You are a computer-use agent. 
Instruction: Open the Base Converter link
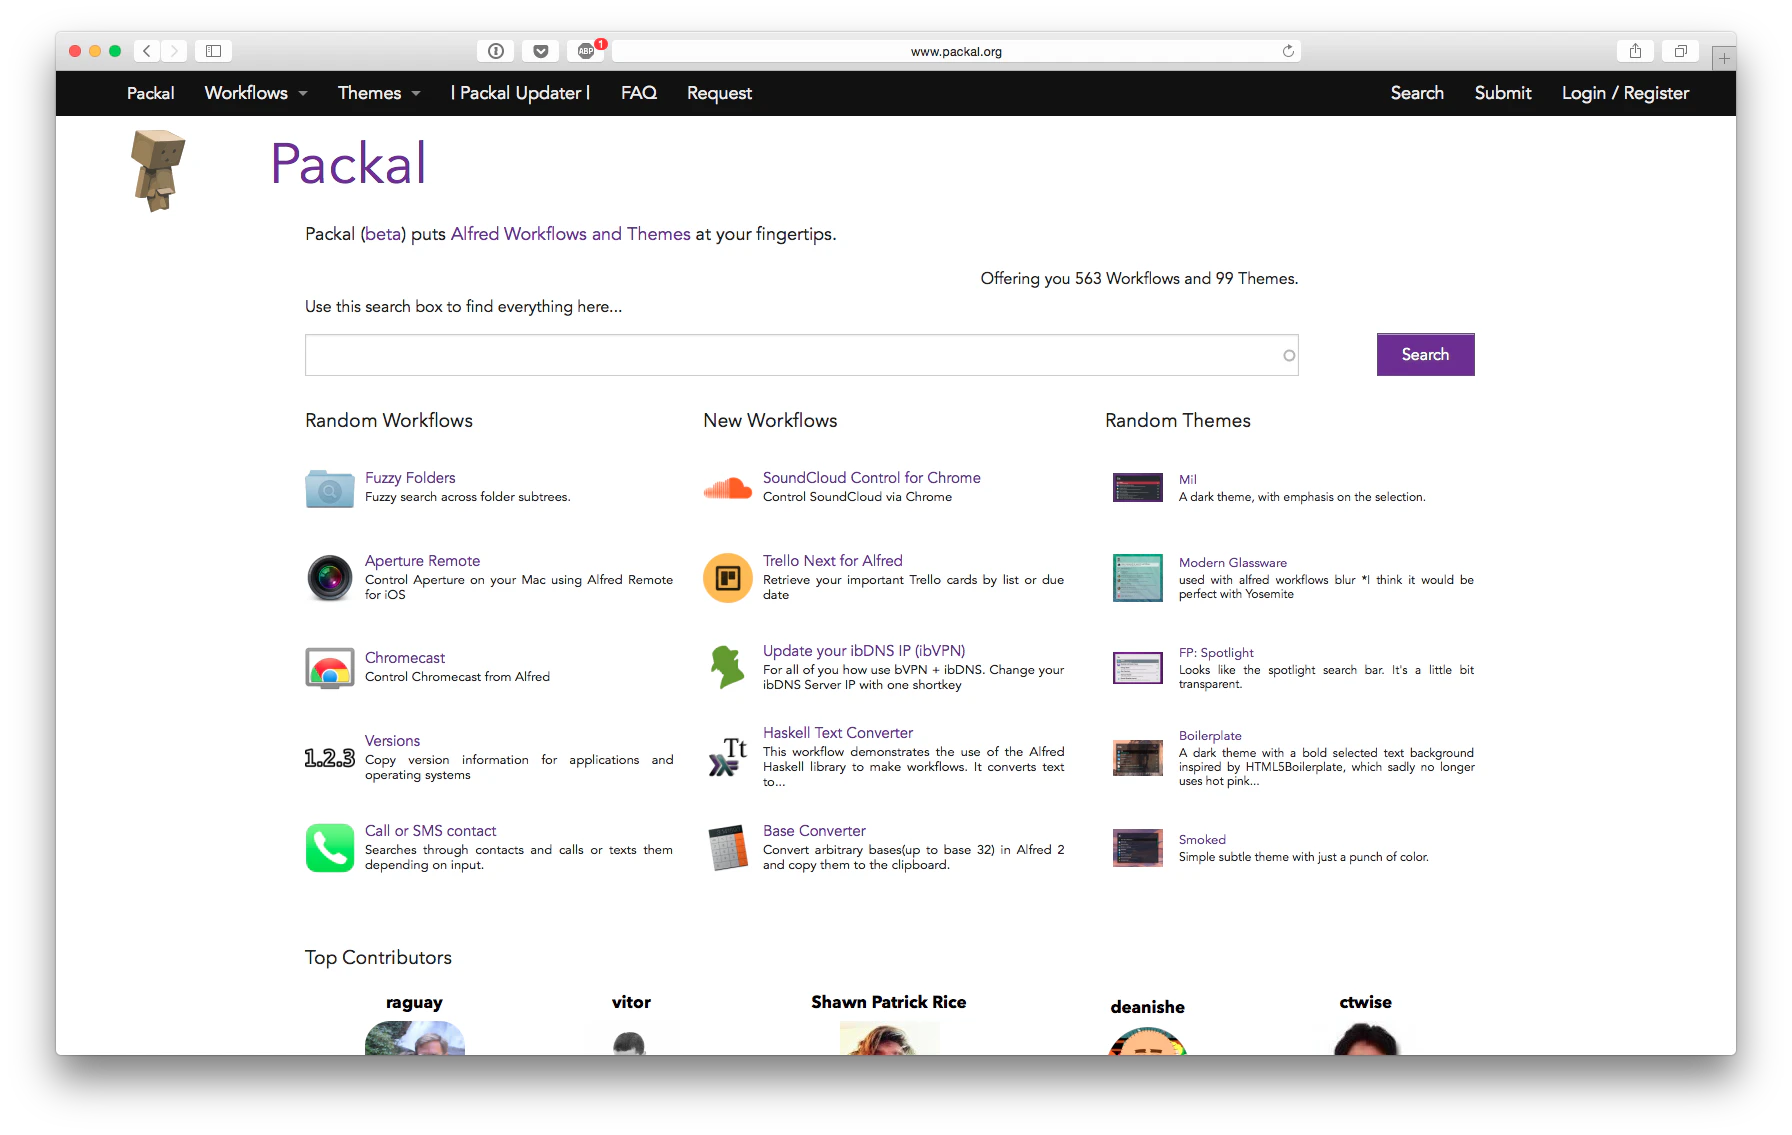coord(814,831)
